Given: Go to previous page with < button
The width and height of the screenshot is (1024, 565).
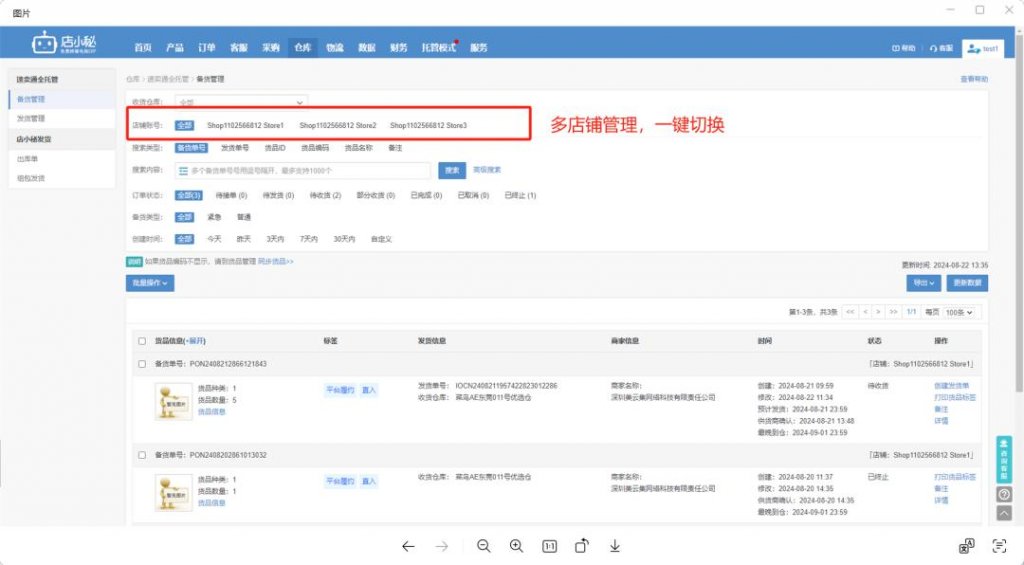Looking at the screenshot, I should click(x=865, y=312).
